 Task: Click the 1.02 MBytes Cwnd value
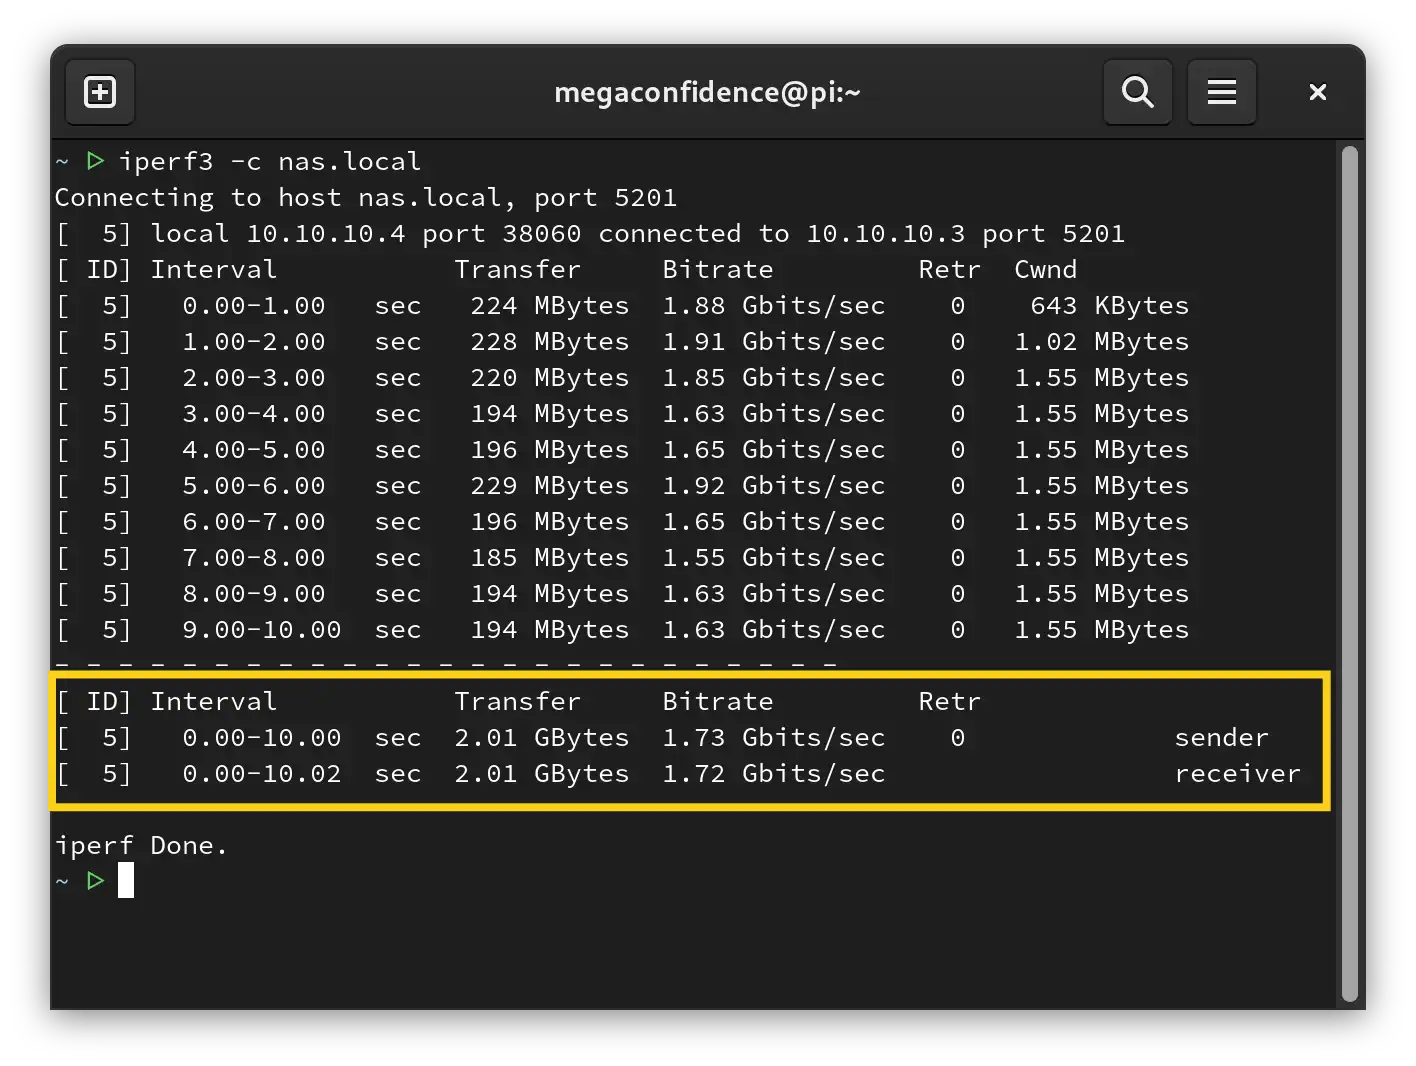coord(1102,341)
